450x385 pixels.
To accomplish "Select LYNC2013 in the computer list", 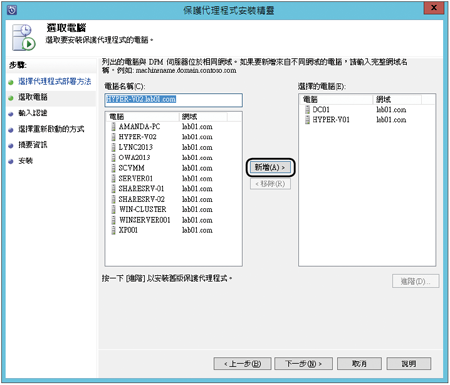I will click(136, 147).
